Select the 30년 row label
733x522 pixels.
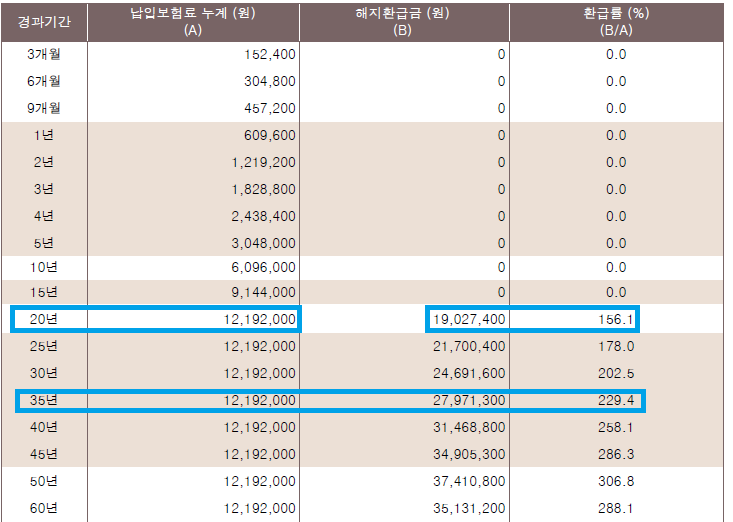click(x=44, y=373)
